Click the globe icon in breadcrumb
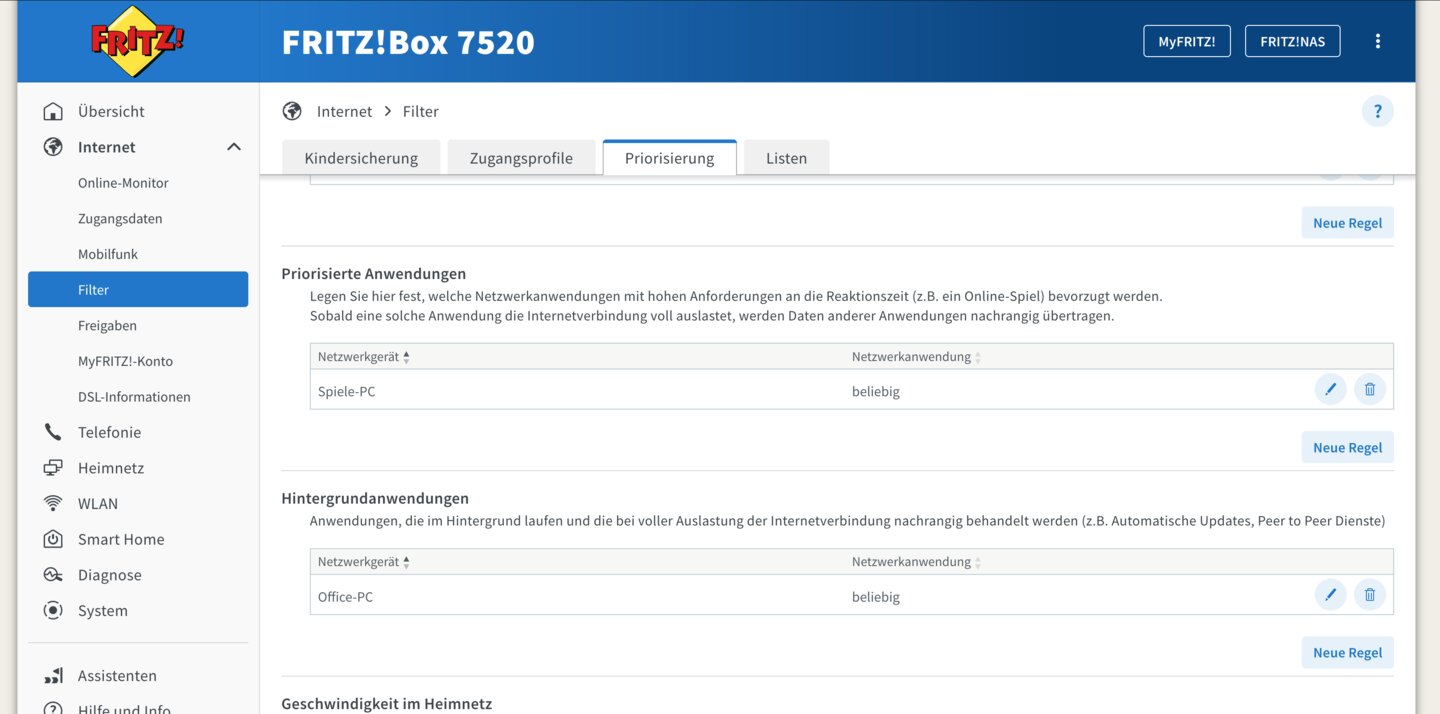The image size is (1440, 714). tap(292, 111)
